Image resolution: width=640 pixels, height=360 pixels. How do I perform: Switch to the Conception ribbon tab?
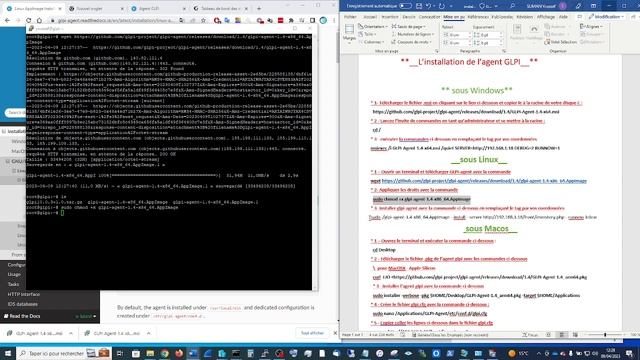pos(429,17)
